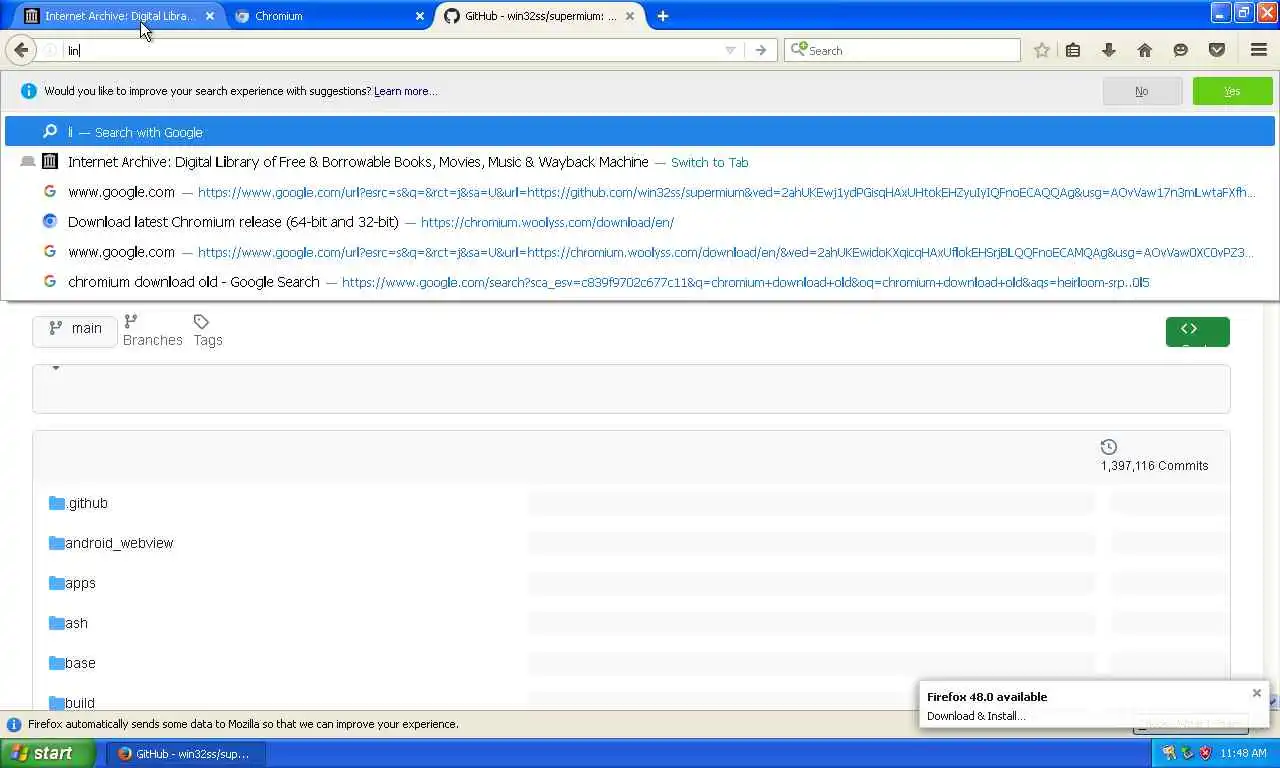Open a new tab with plus button
This screenshot has height=768, width=1280.
pyautogui.click(x=663, y=16)
